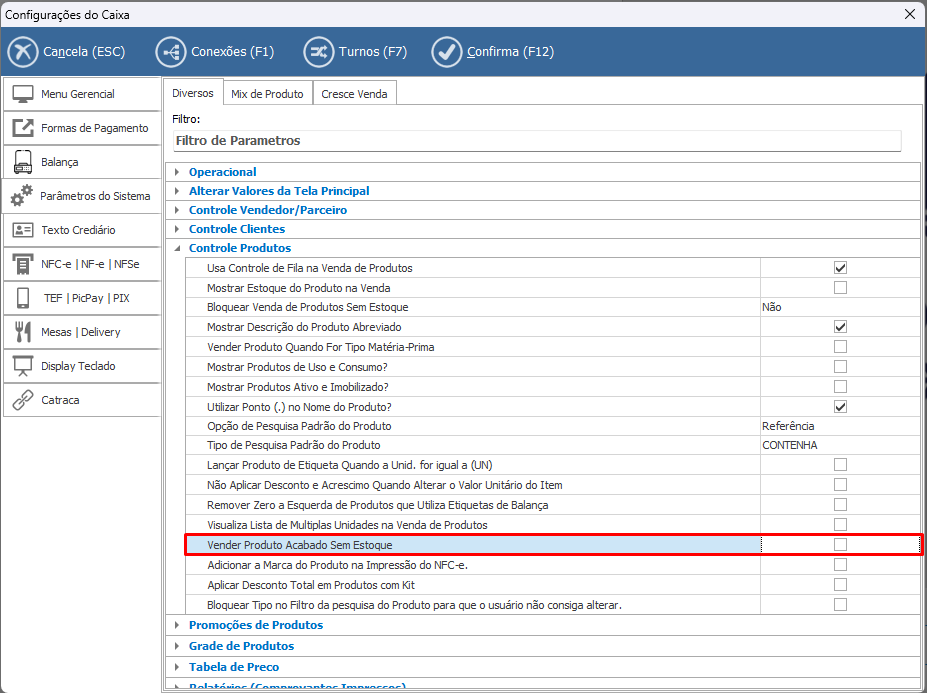Viewport: 927px width, 693px height.
Task: Open the Cresce Venda tab
Action: (x=355, y=94)
